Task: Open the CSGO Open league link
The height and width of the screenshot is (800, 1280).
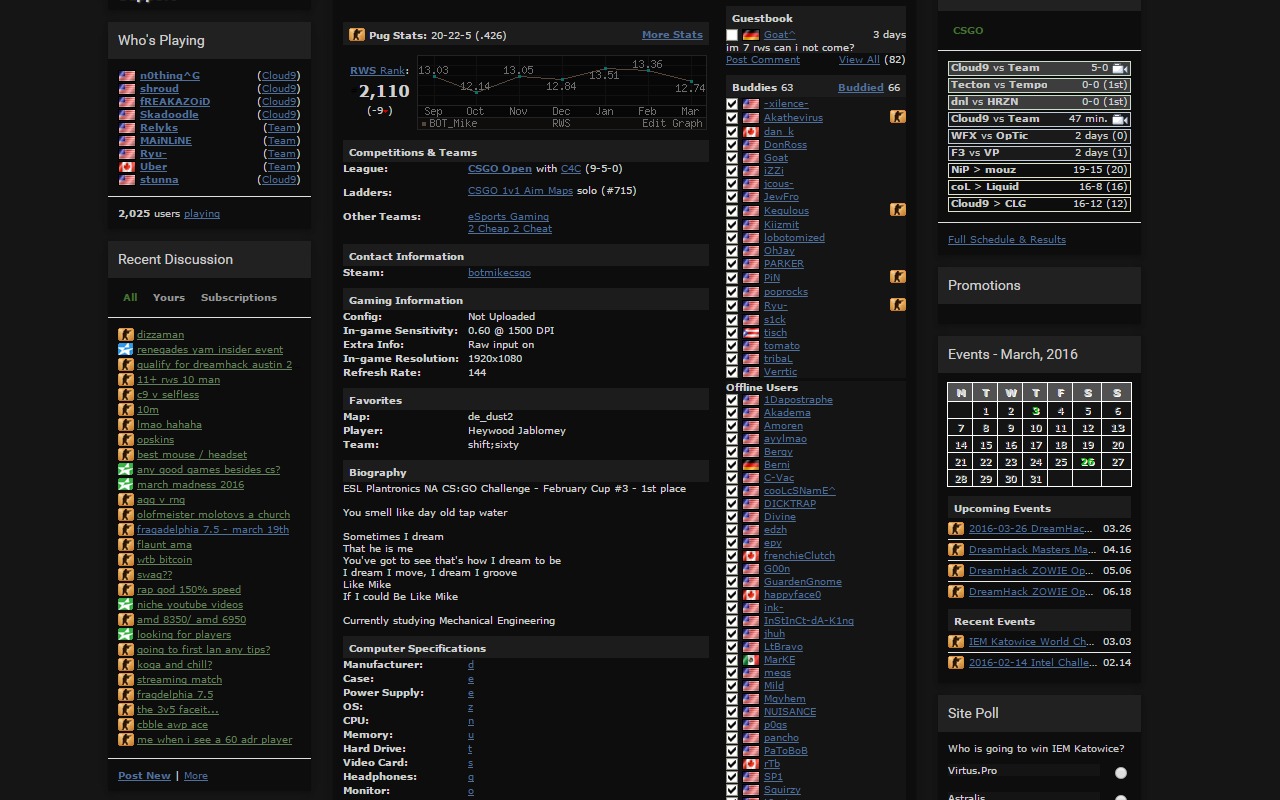Action: click(x=500, y=169)
